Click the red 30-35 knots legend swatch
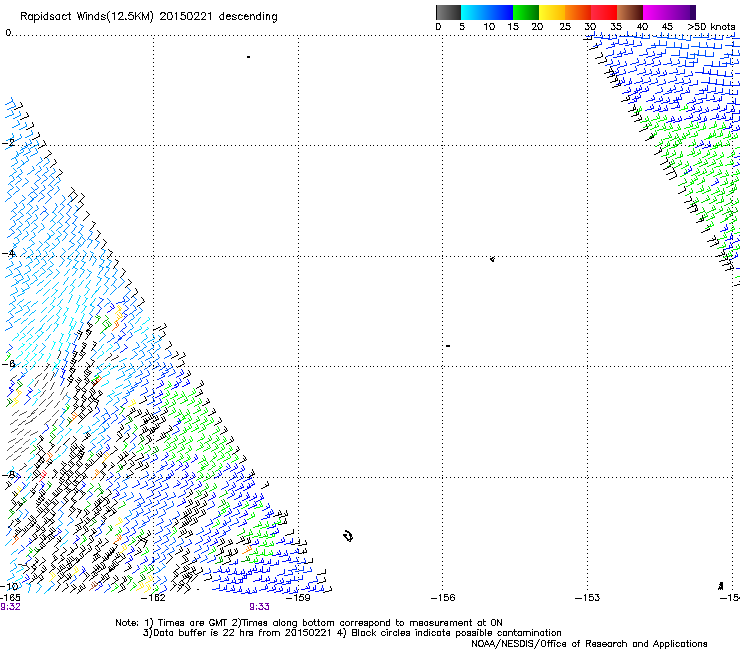Viewport: 740px width, 650px height. pyautogui.click(x=604, y=12)
